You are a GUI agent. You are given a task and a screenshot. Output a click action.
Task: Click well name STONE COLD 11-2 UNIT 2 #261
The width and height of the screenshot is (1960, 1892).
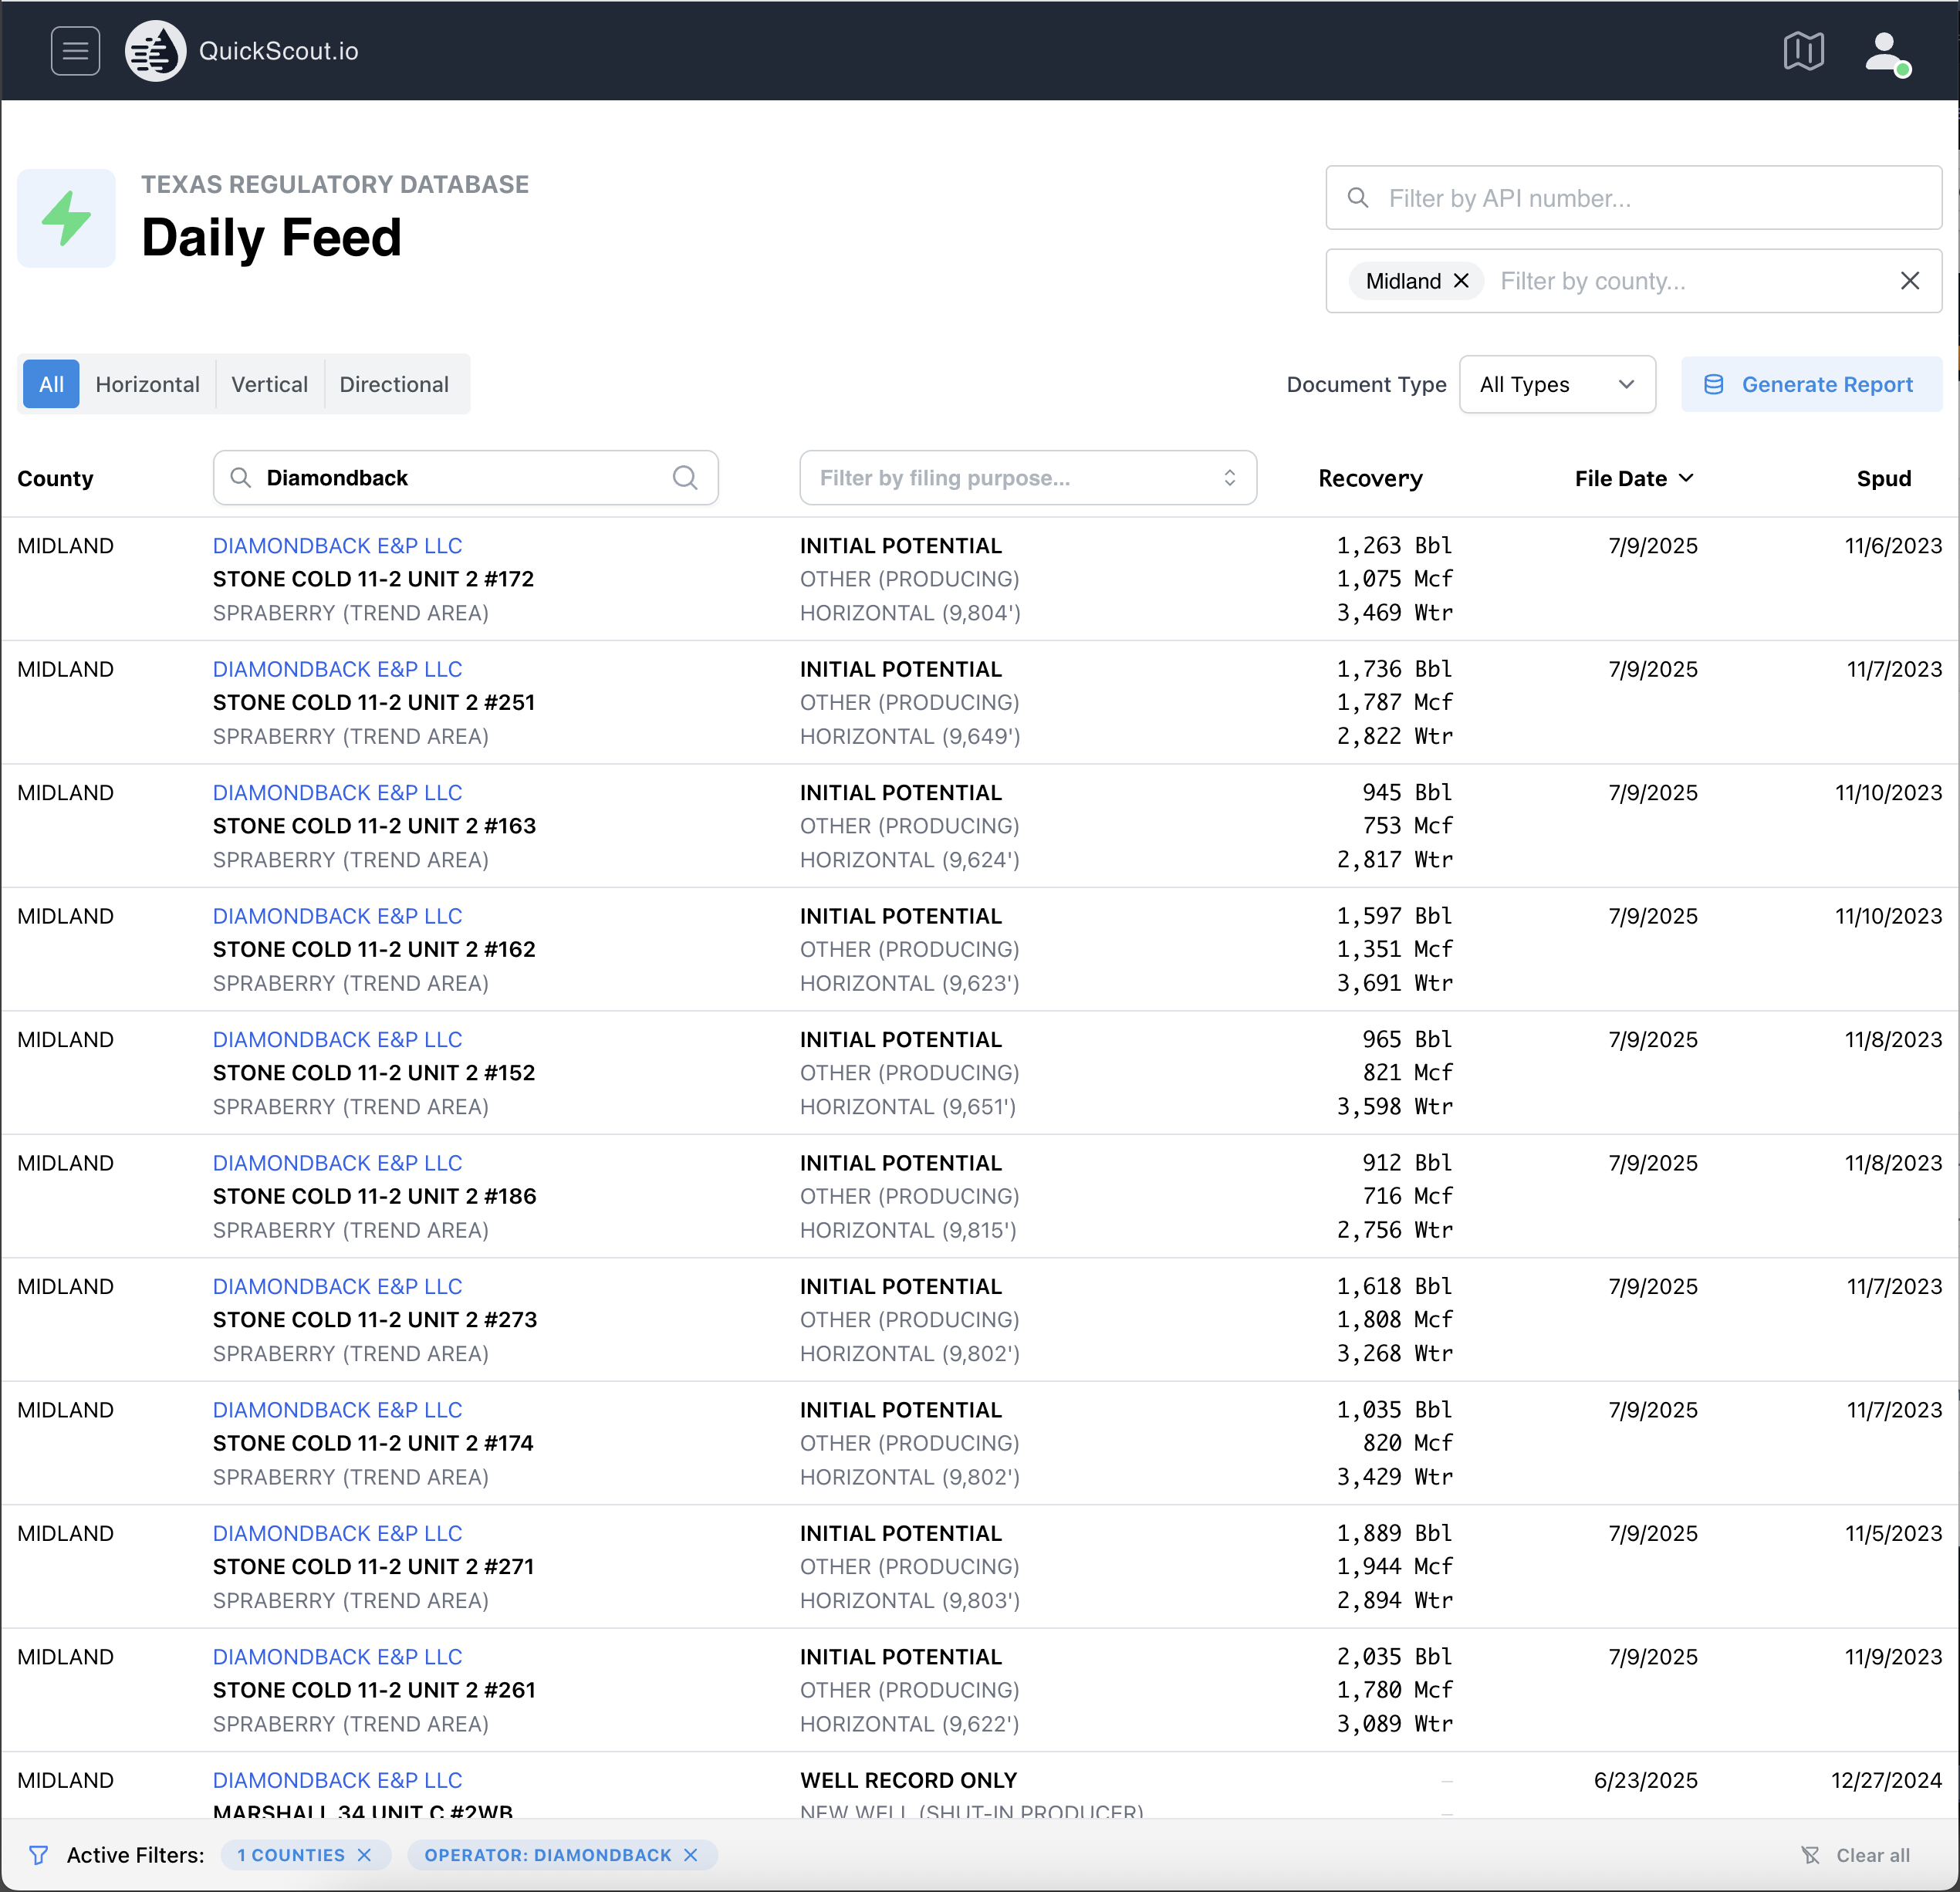coord(374,1690)
